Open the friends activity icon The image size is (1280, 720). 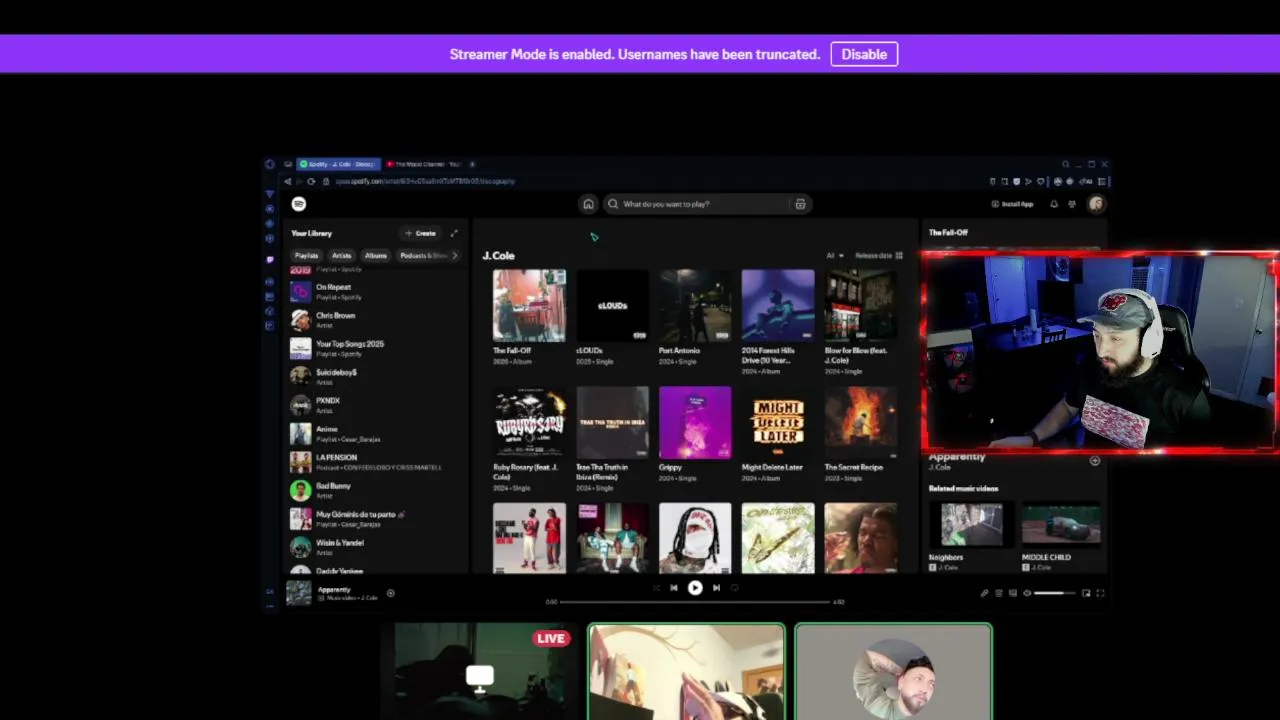pos(1072,204)
